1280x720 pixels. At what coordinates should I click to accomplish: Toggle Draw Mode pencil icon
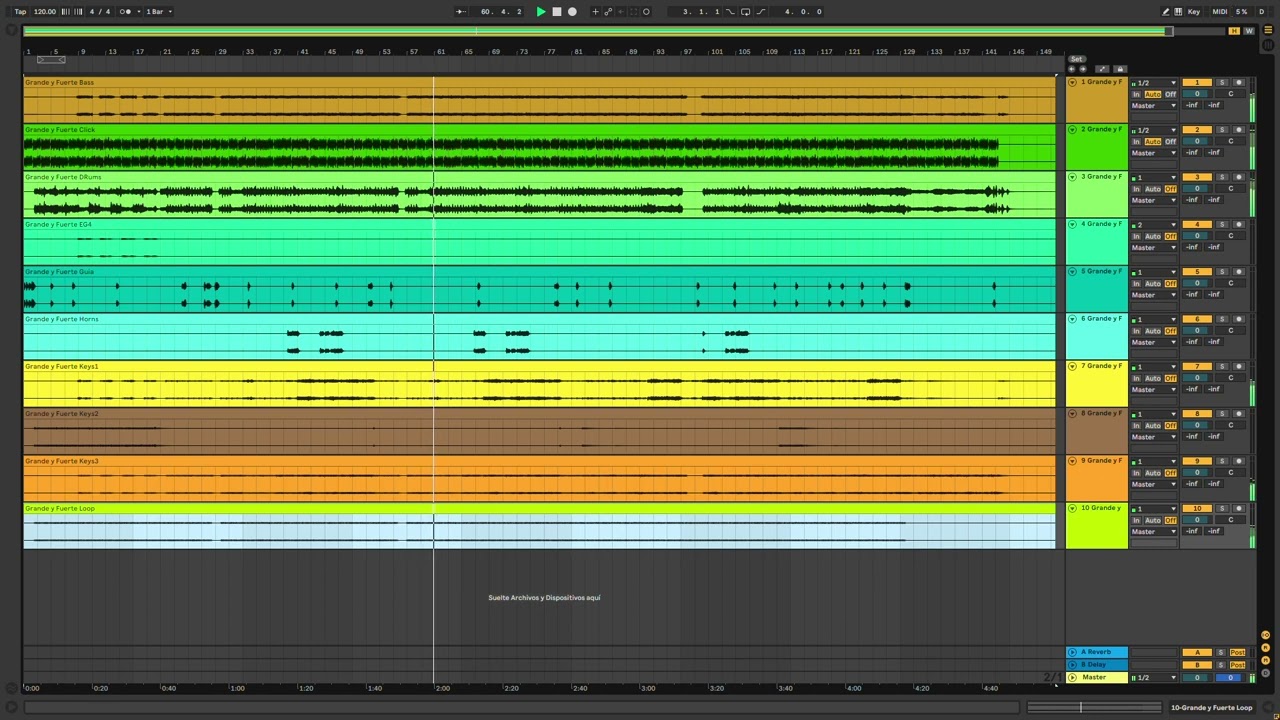[1165, 12]
